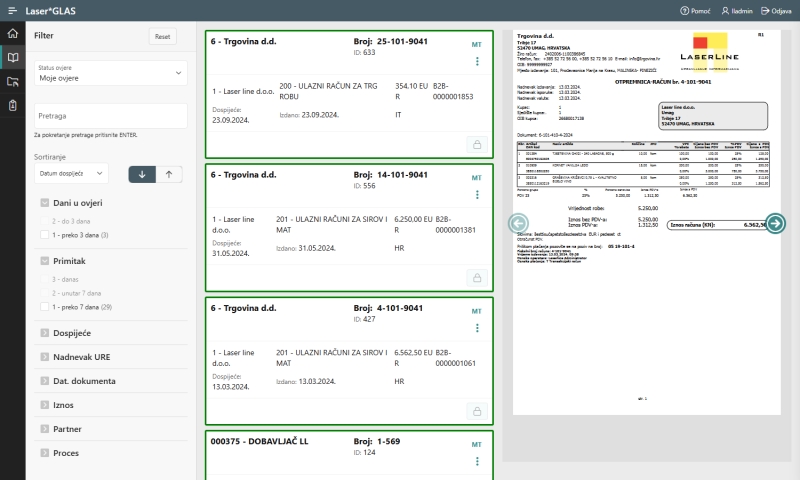The image size is (800, 480).
Task: Go to next document with right arrow
Action: point(776,223)
